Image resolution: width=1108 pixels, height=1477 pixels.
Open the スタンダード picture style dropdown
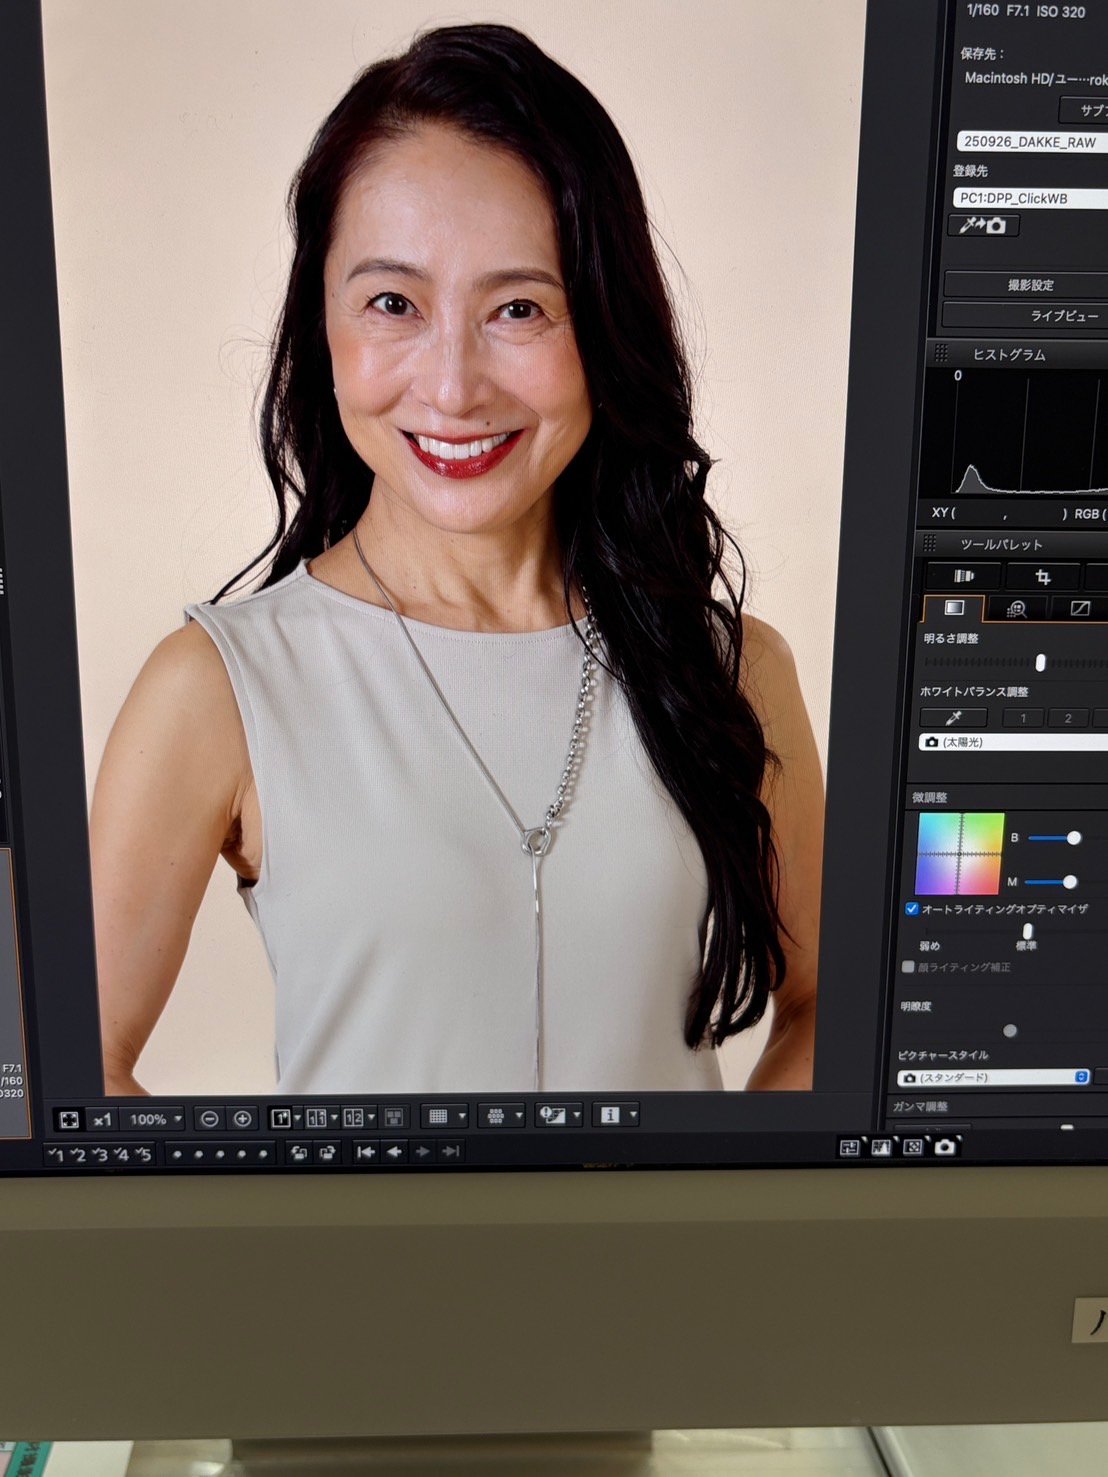pos(992,1077)
